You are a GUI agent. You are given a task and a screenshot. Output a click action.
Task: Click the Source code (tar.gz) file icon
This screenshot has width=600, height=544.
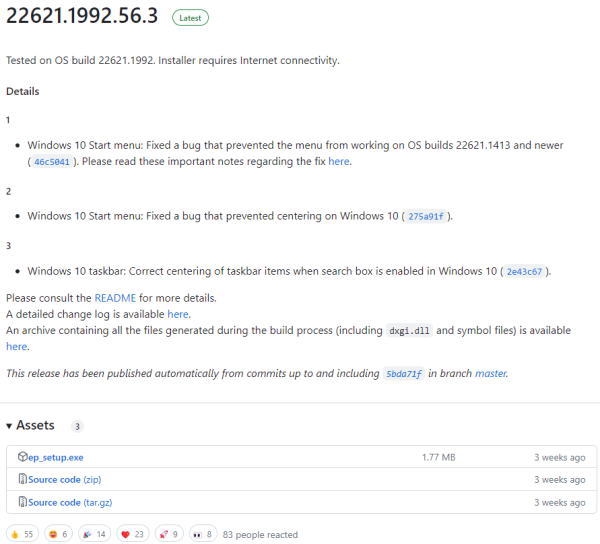[x=23, y=502]
